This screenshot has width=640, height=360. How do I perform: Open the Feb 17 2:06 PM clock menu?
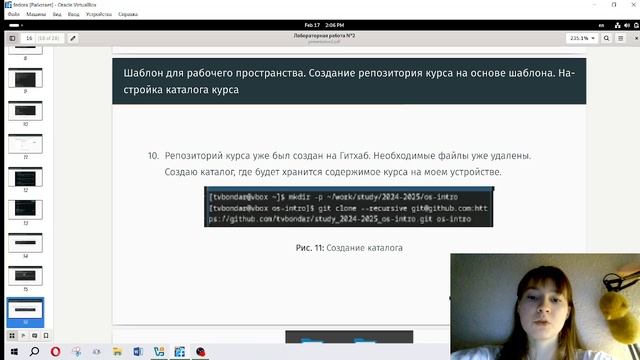[x=324, y=25]
